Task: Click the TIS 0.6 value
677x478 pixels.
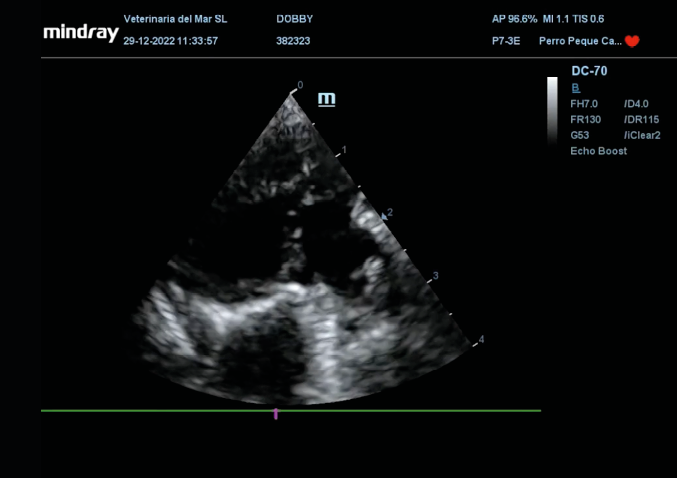Action: click(x=588, y=19)
